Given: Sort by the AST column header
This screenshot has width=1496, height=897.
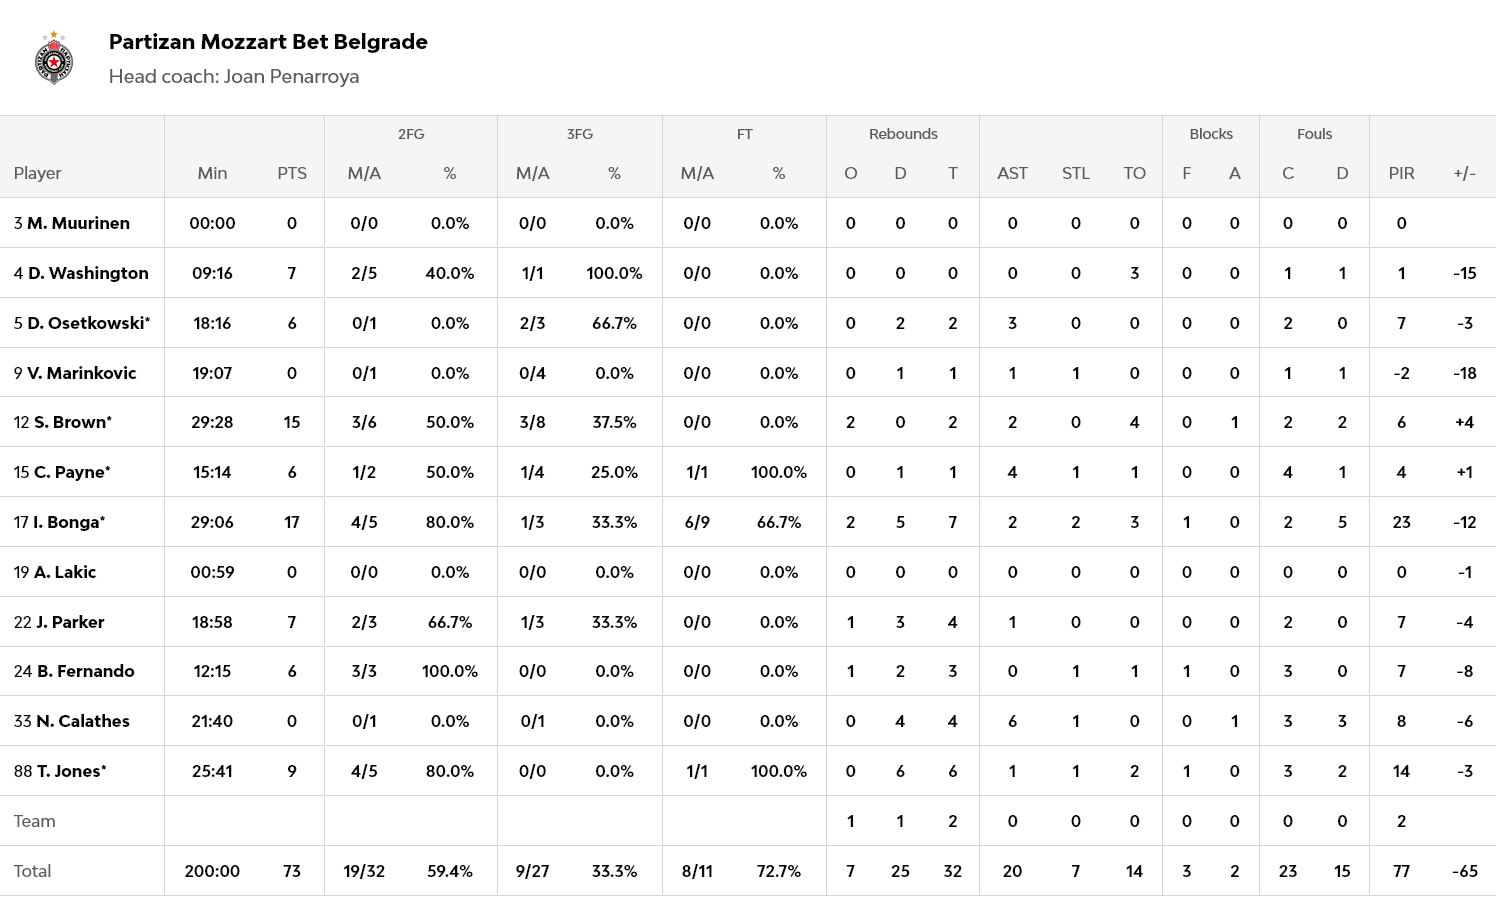Looking at the screenshot, I should tap(1012, 173).
